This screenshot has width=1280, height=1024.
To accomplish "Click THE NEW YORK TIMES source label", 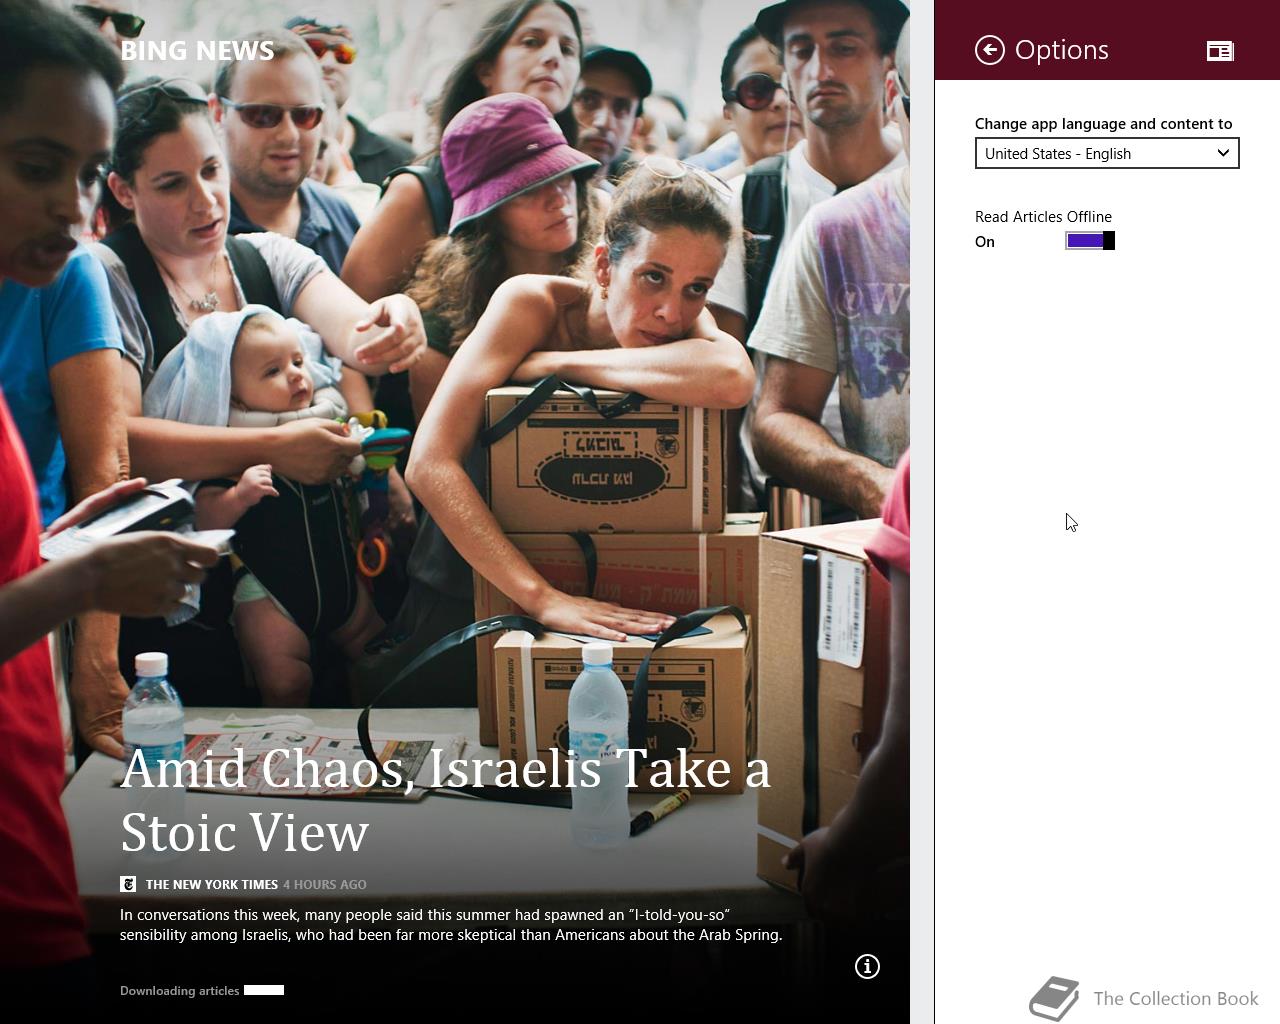I will [212, 884].
